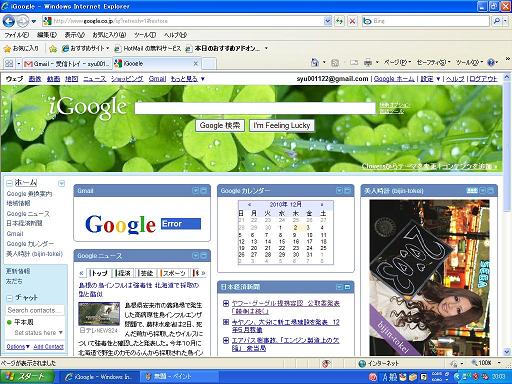
Task: Expand the first 日本経済新聞 headline plus icon
Action: point(226,303)
